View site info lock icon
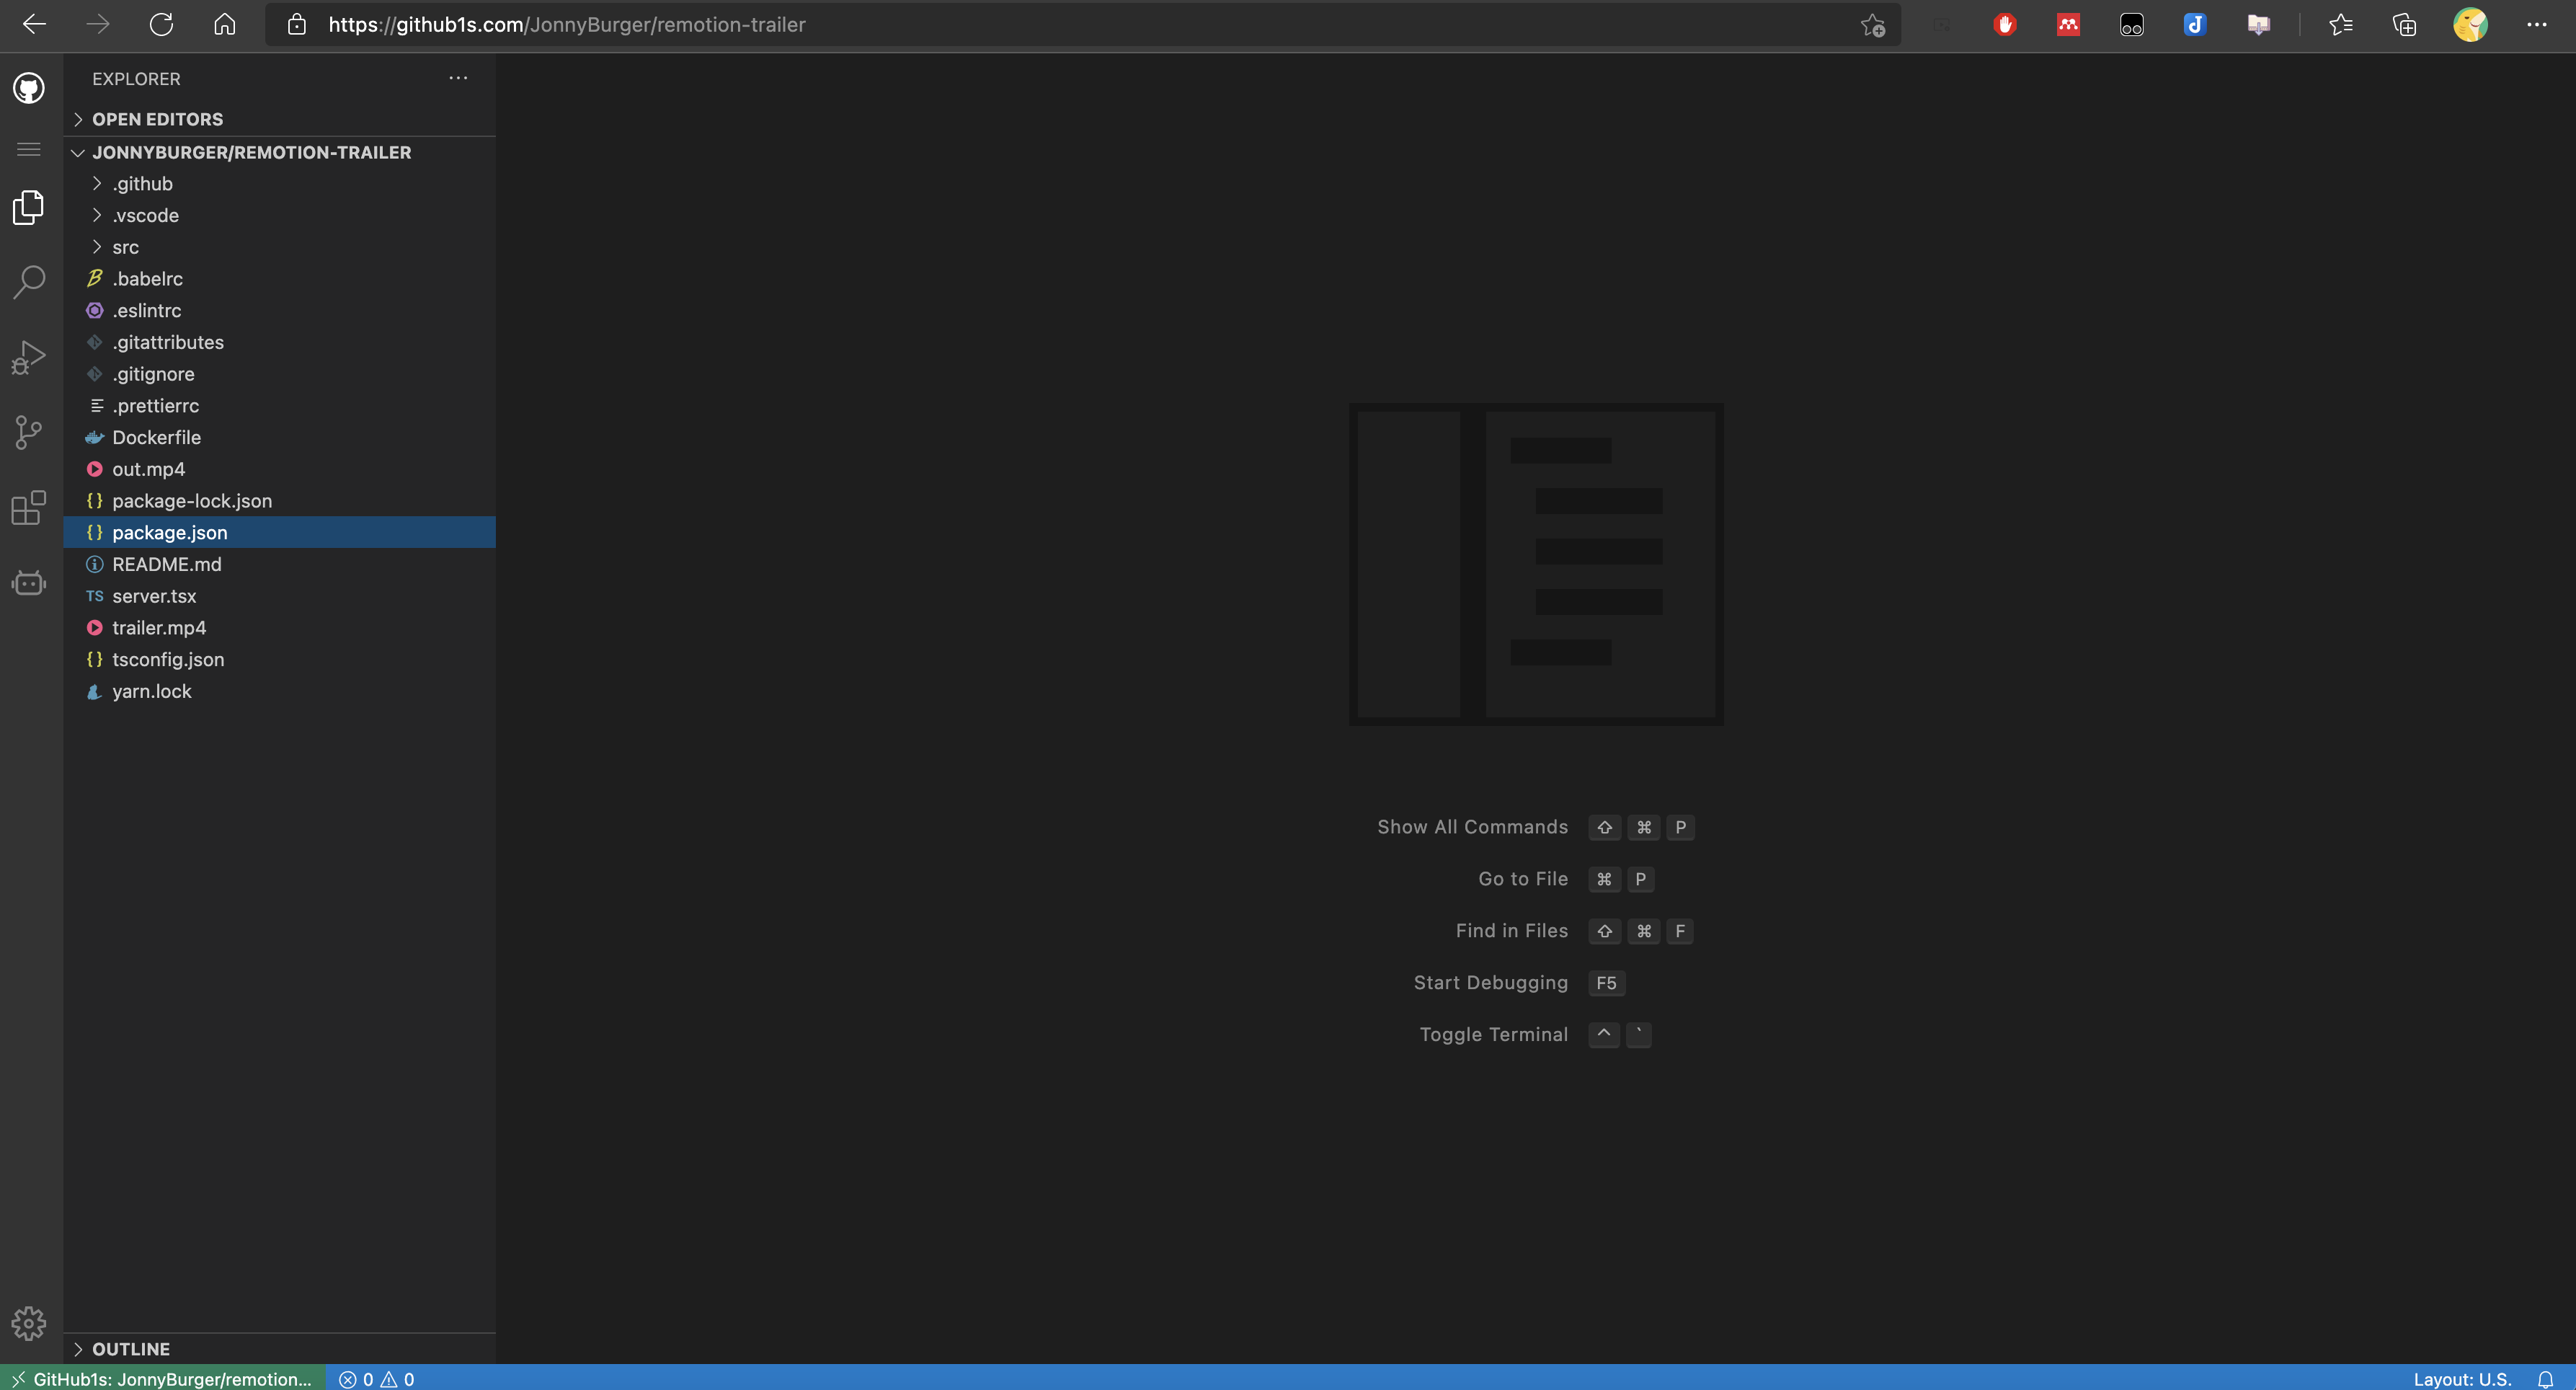This screenshot has height=1390, width=2576. (296, 24)
